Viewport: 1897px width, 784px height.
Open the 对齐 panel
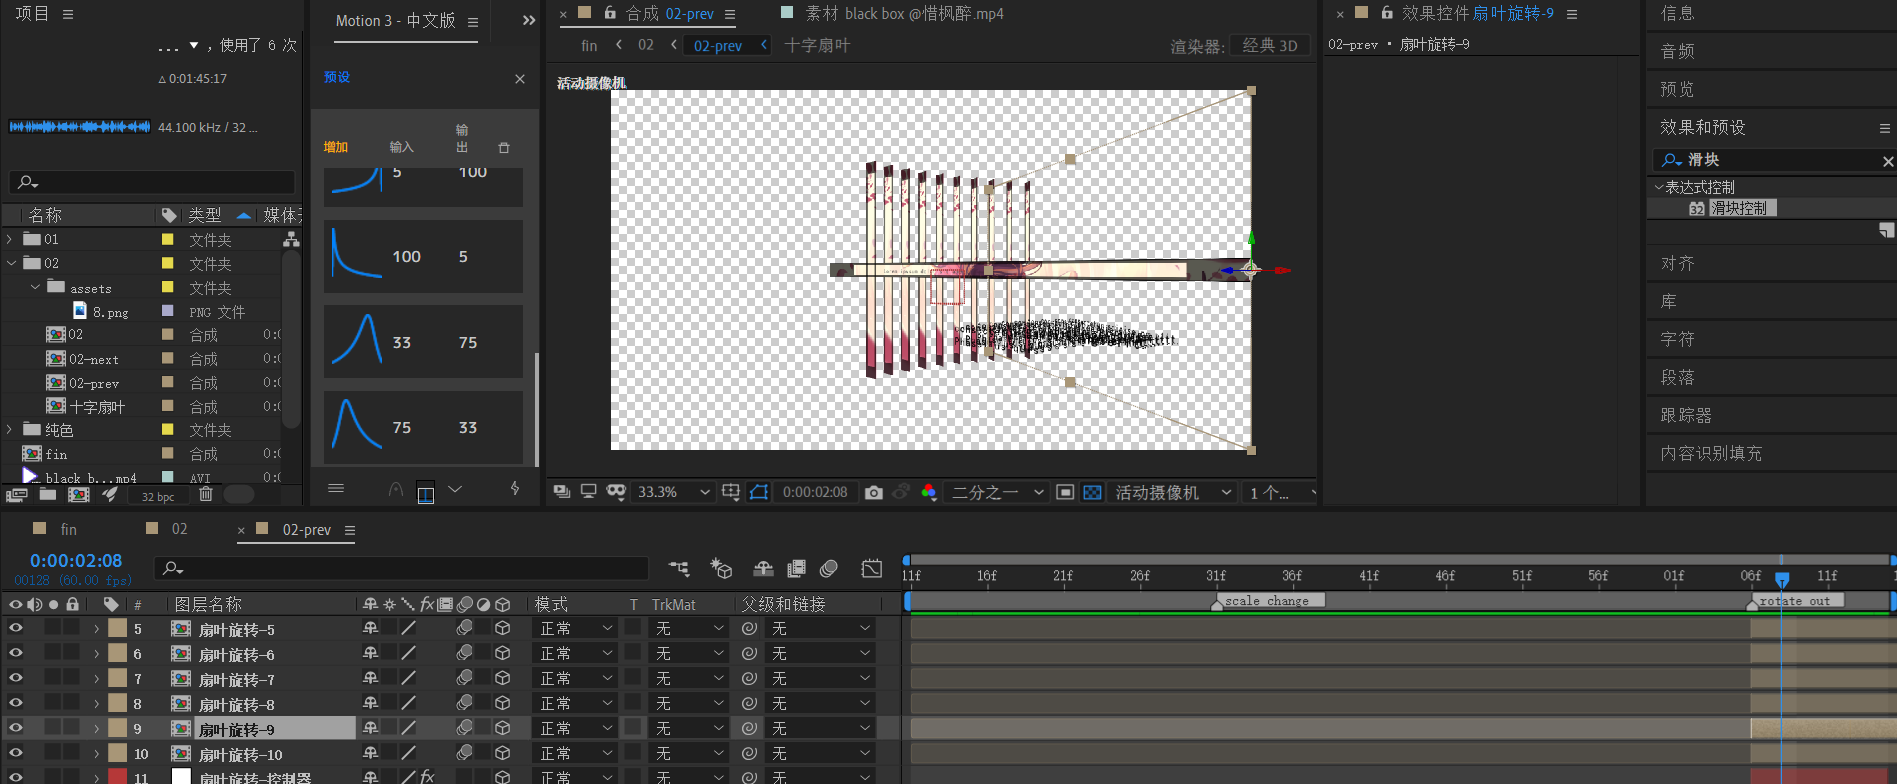pyautogui.click(x=1678, y=263)
